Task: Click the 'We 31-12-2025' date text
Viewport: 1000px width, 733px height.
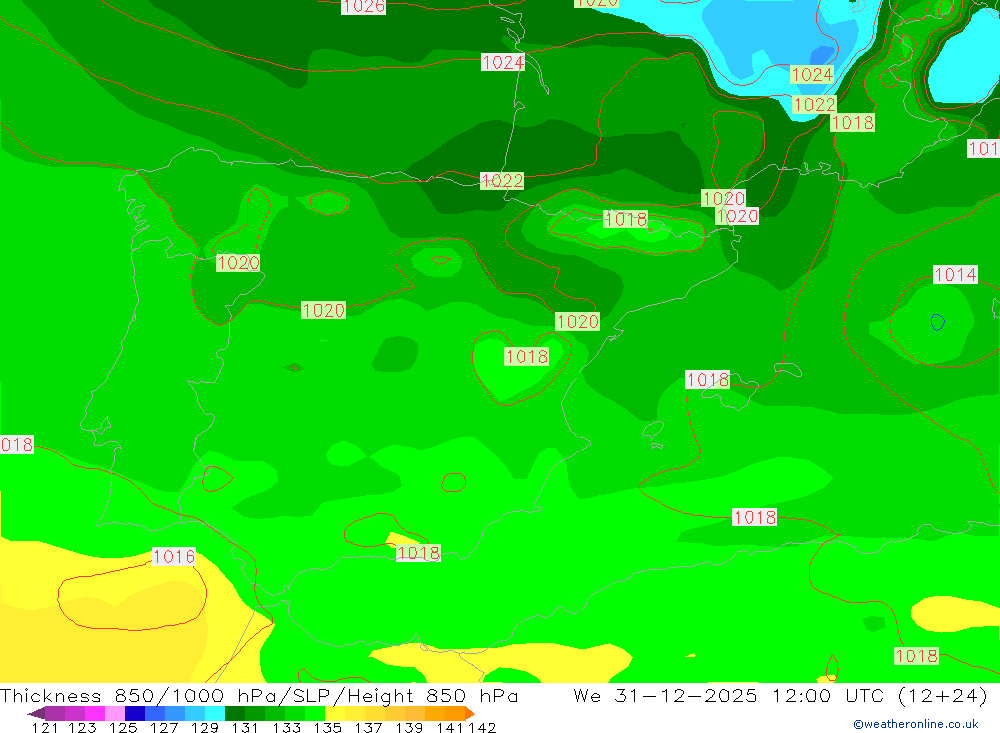Action: tap(665, 695)
